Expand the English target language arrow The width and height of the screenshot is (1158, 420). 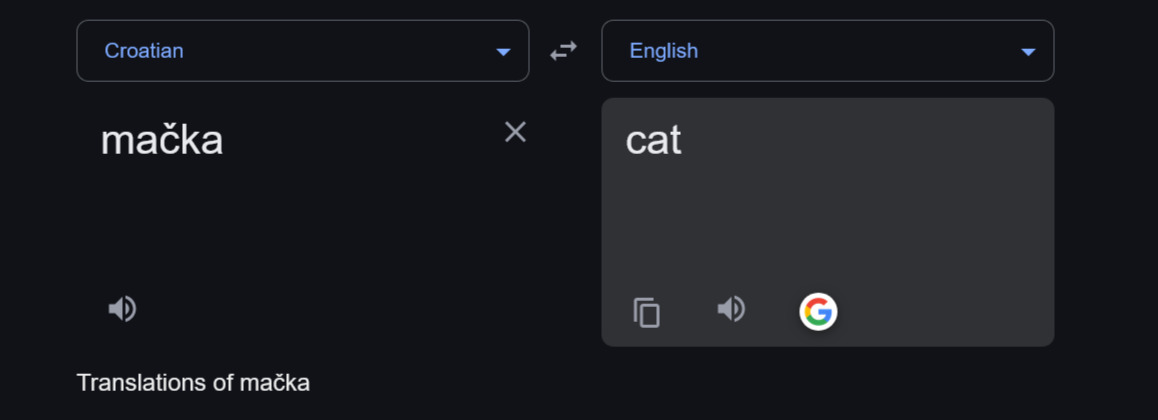(1028, 52)
